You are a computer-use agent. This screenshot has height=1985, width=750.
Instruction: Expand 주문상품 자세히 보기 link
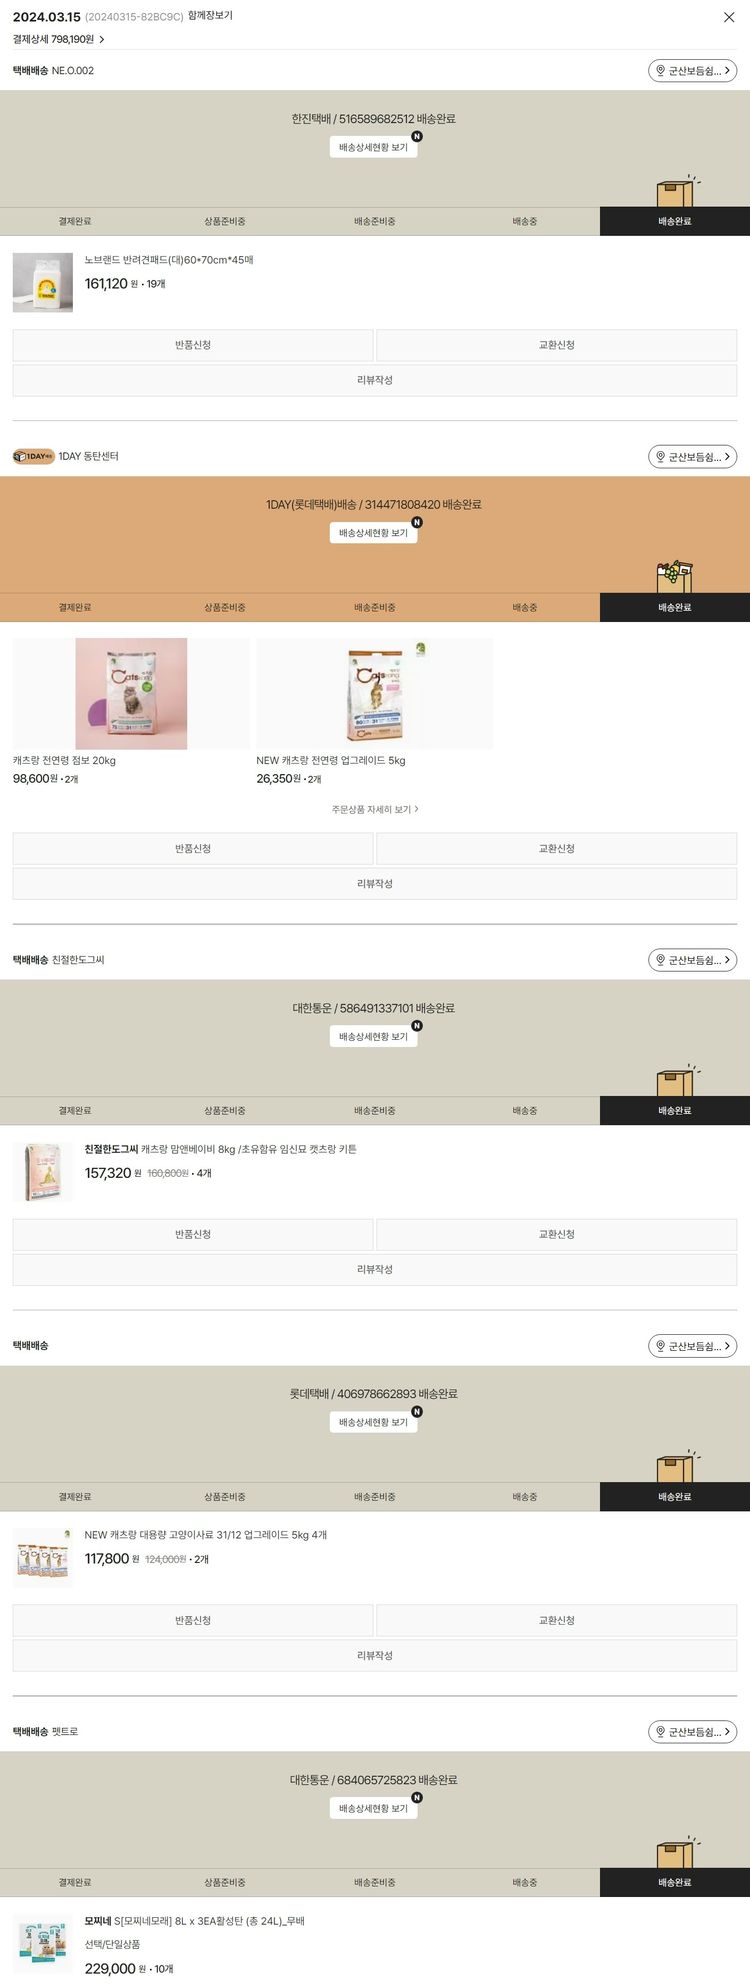(x=375, y=809)
